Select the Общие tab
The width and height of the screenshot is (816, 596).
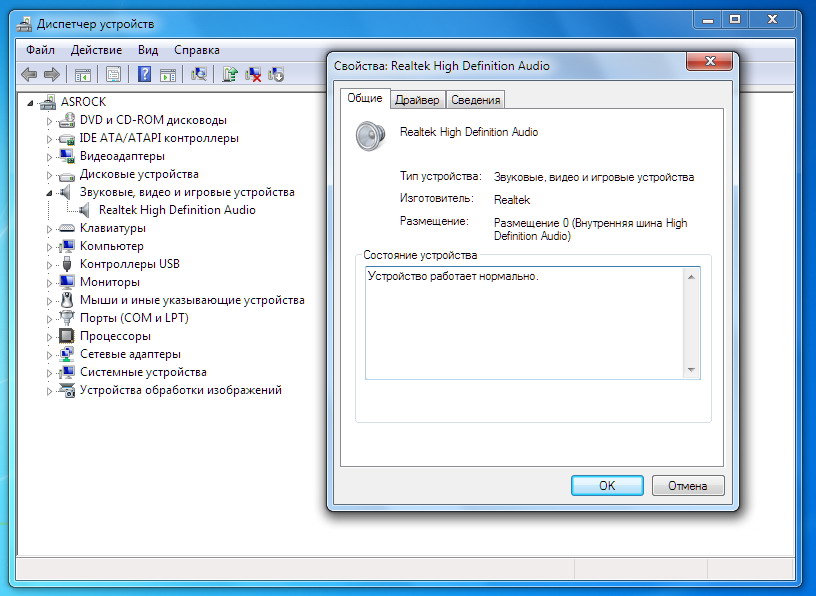(365, 98)
